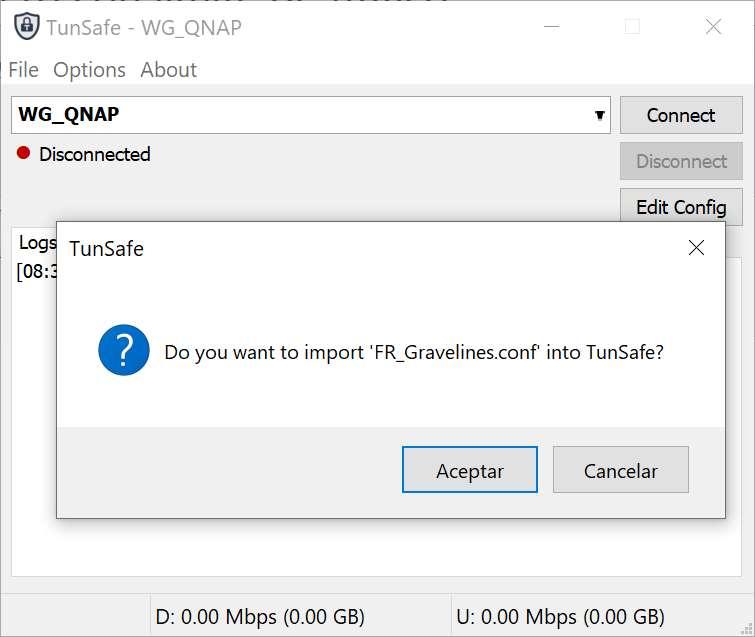Confirm import by clicking Aceptar
The width and height of the screenshot is (755, 637).
(x=470, y=470)
